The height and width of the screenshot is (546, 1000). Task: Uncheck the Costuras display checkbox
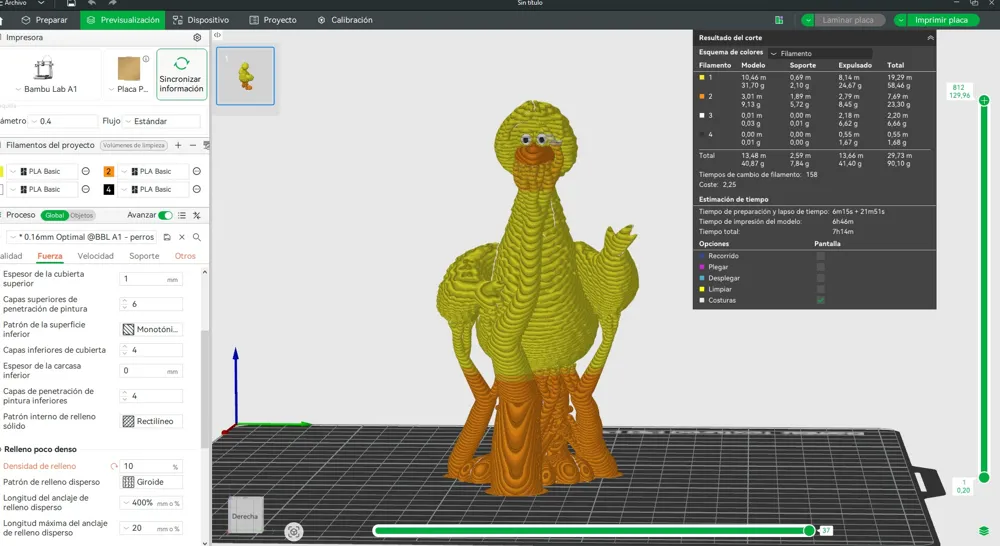821,300
